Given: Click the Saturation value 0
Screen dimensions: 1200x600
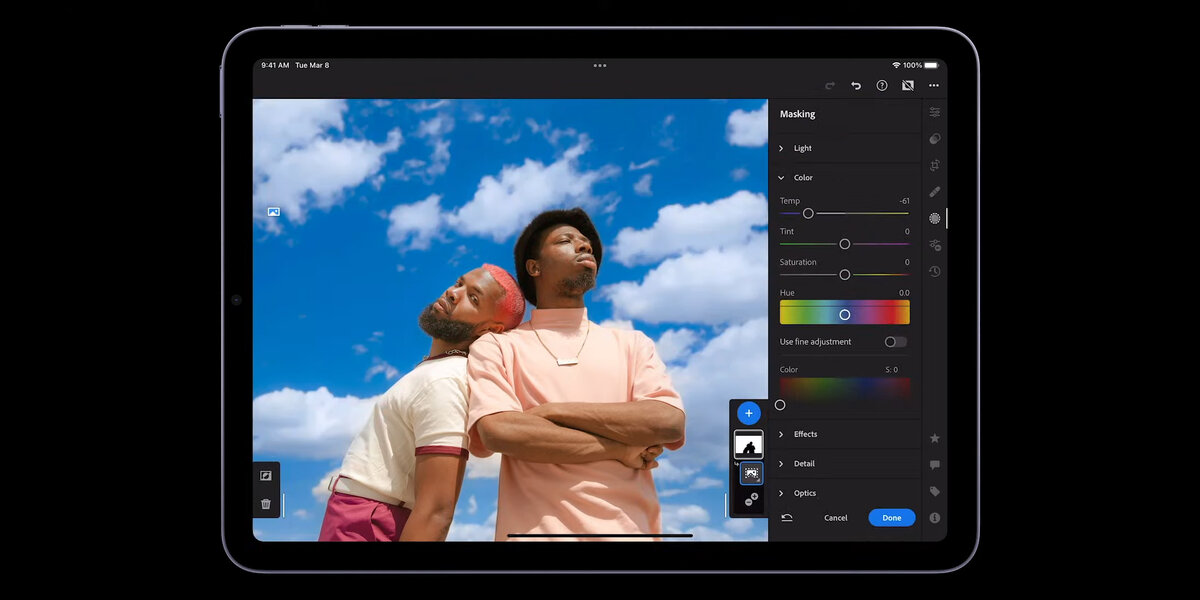Looking at the screenshot, I should pyautogui.click(x=907, y=262).
